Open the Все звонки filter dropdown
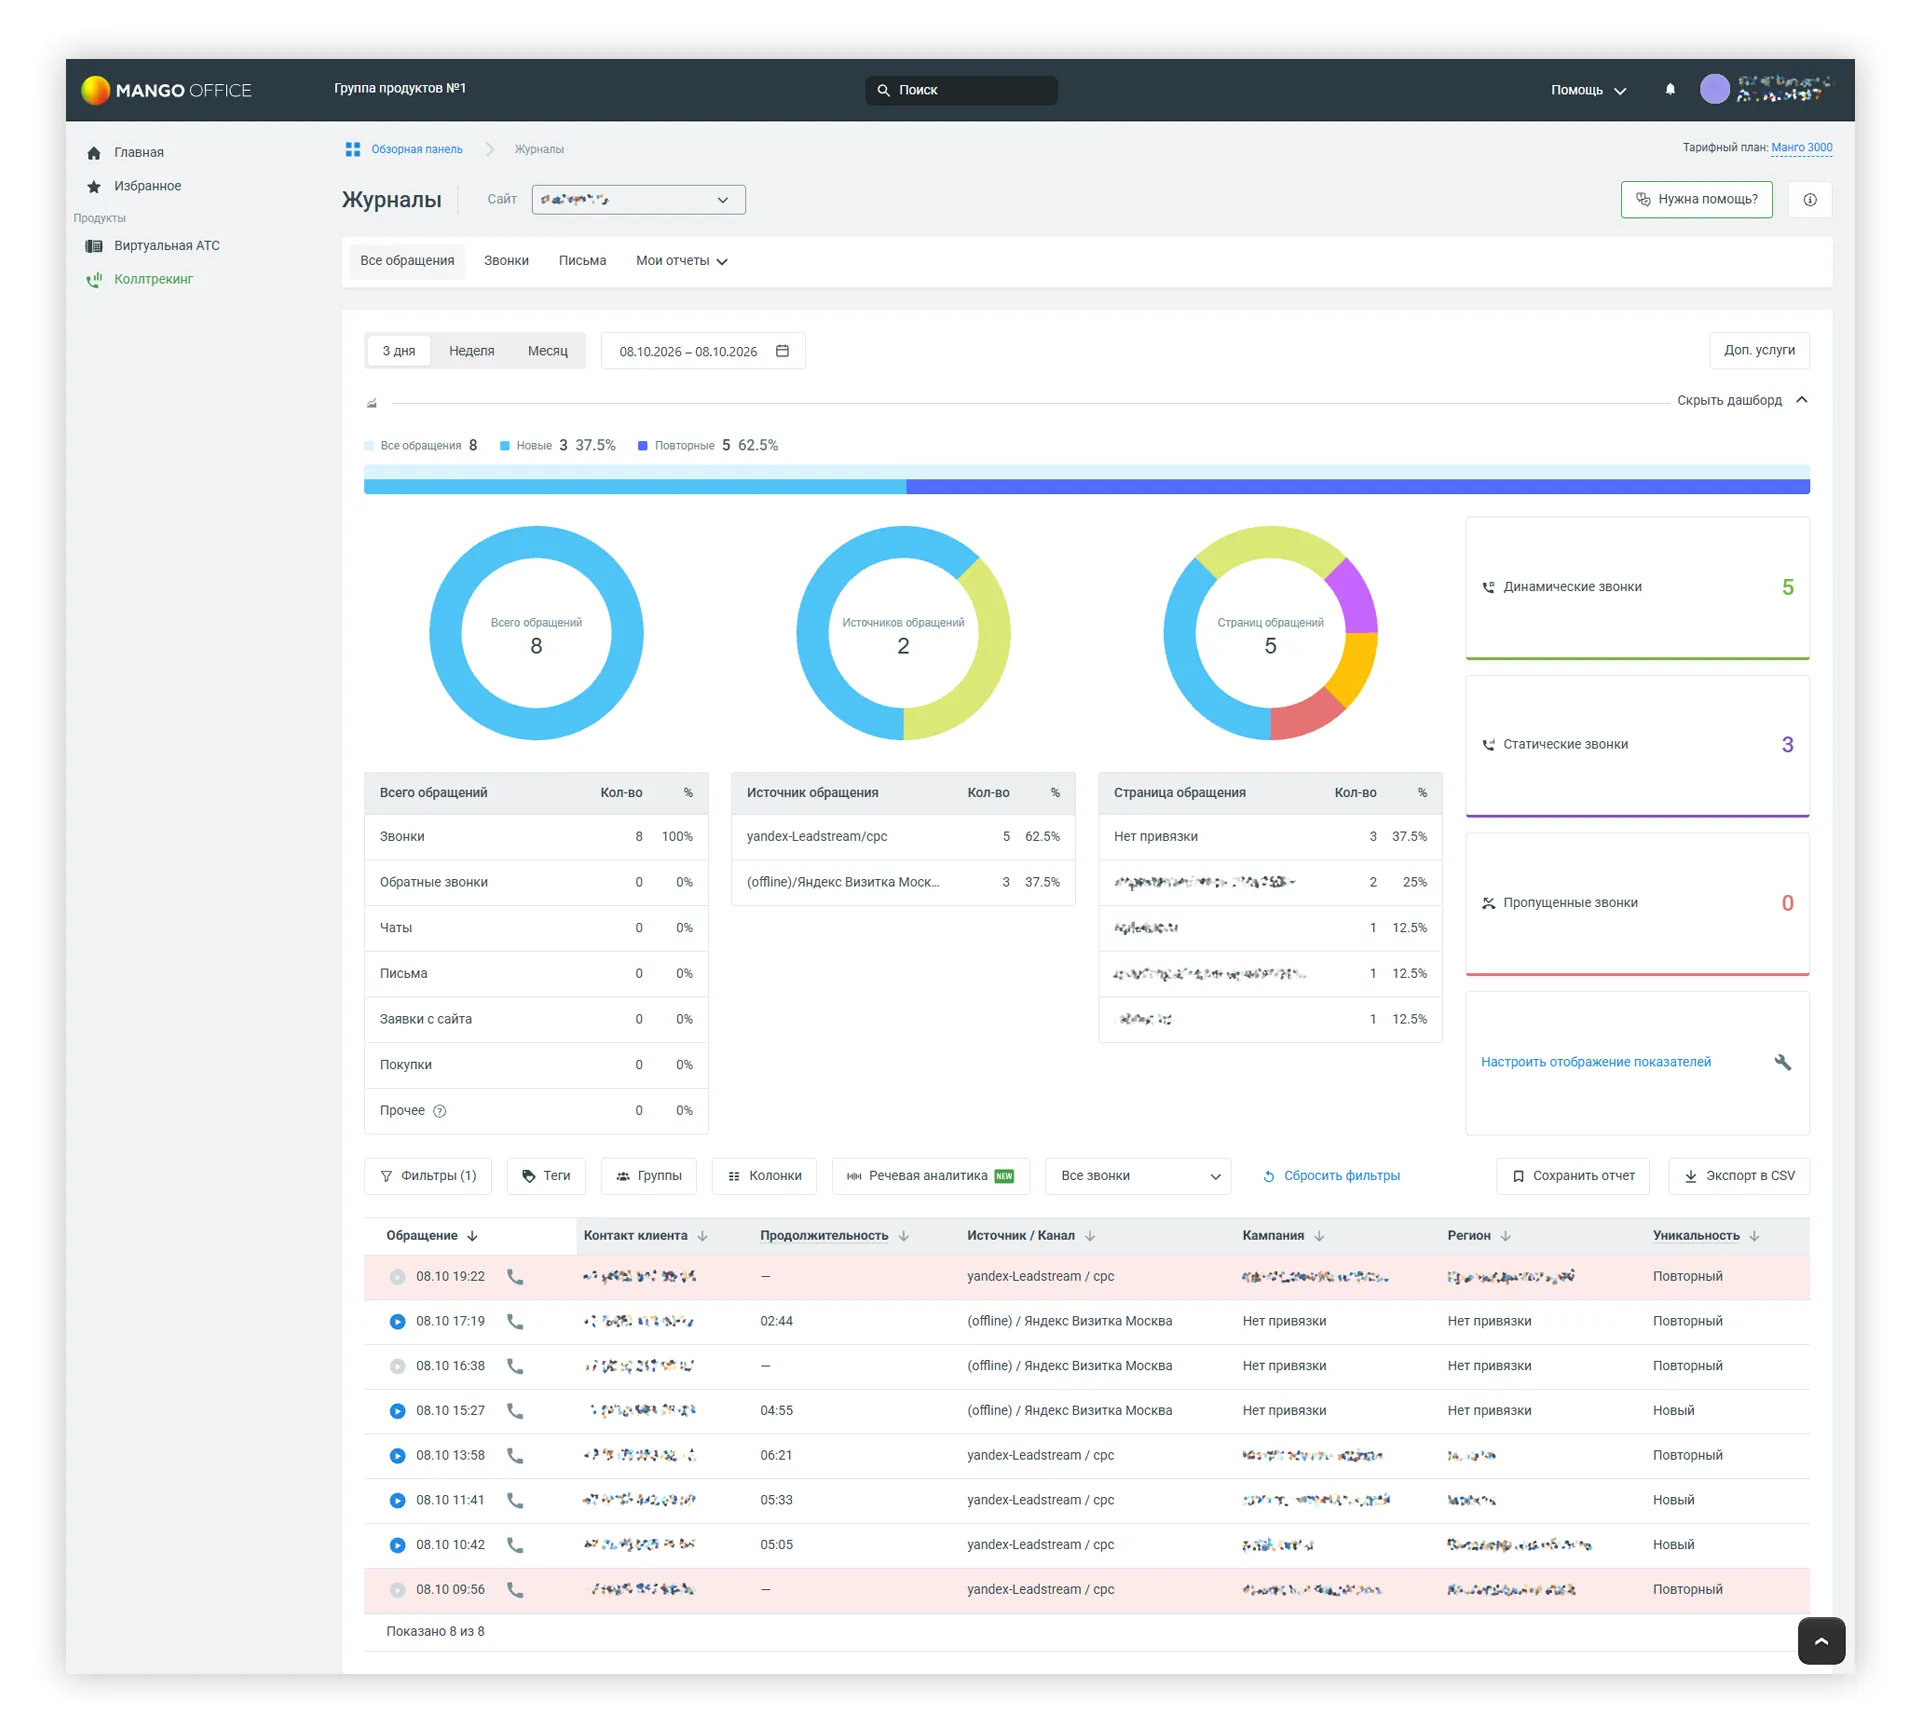This screenshot has height=1733, width=1920. tap(1138, 1176)
